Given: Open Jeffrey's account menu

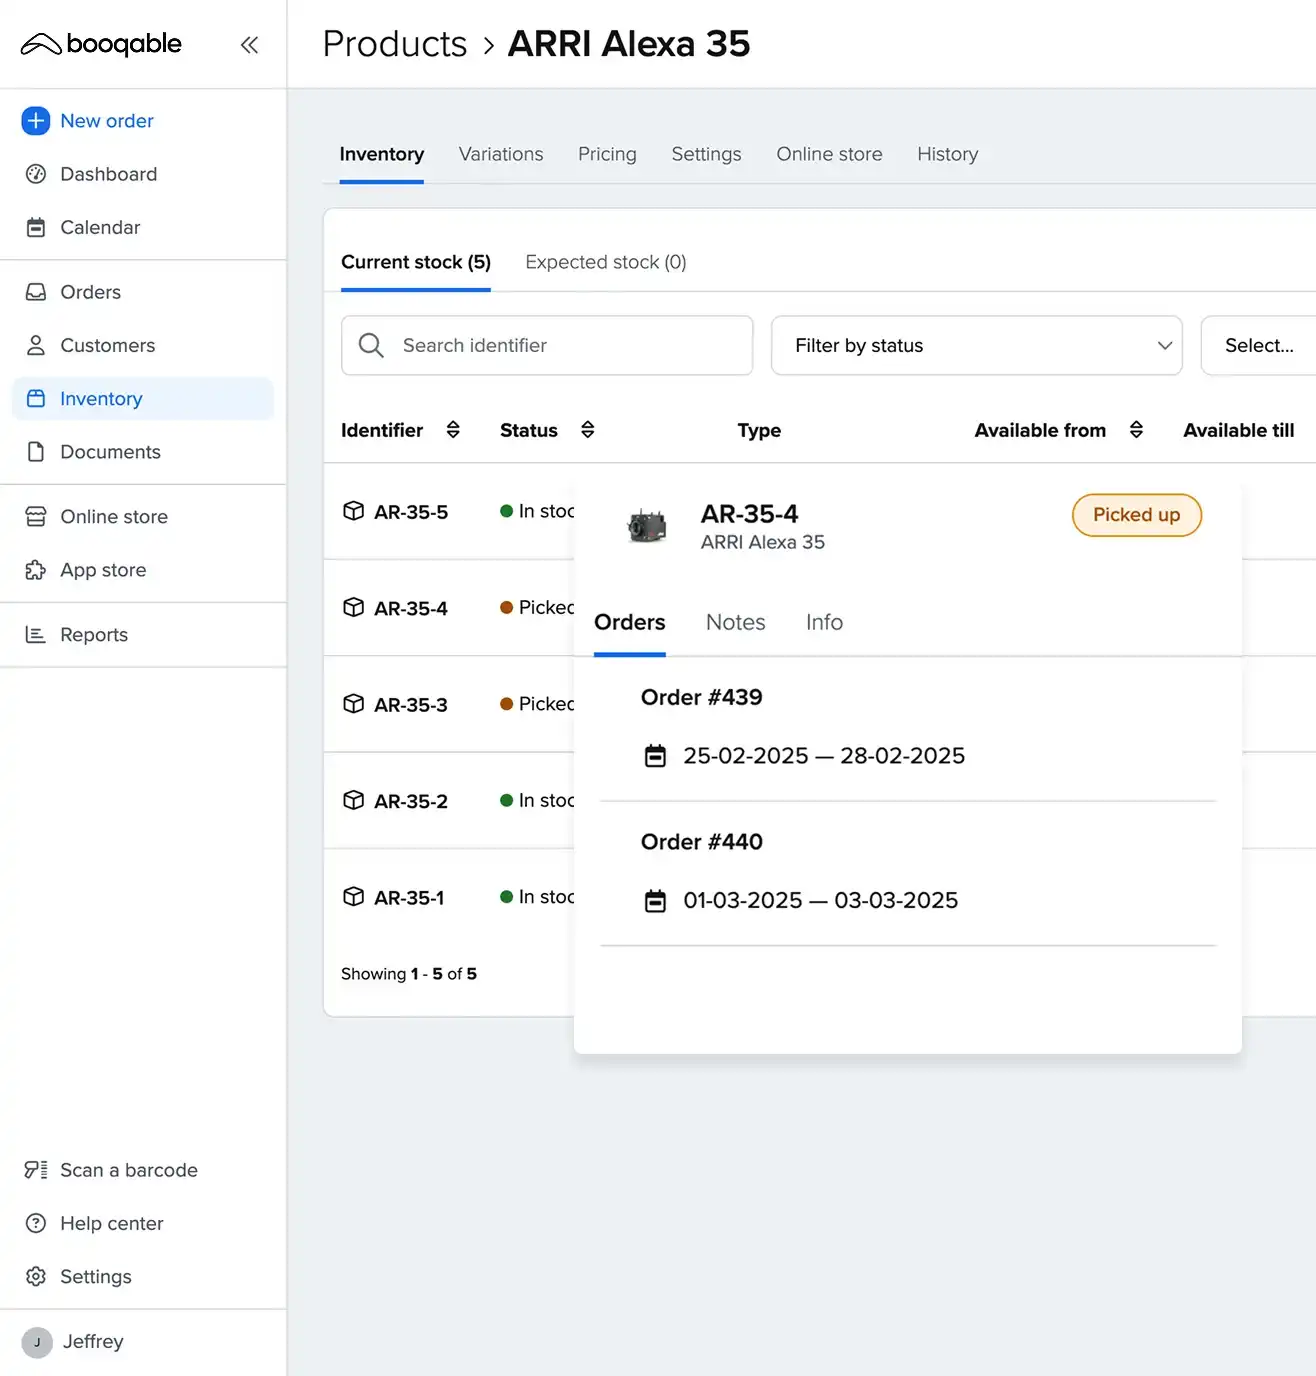Looking at the screenshot, I should (92, 1342).
